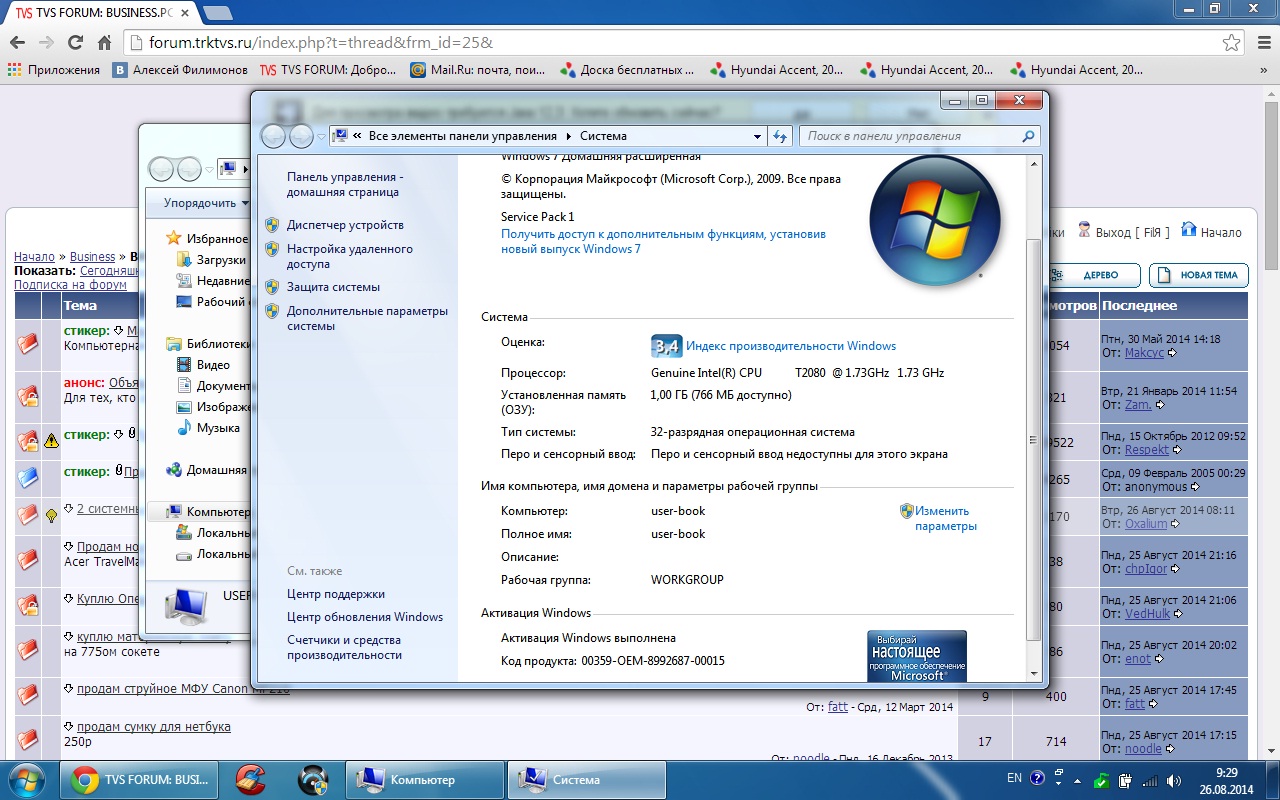
Task: Click the lightbulb icon by the '2 системни' thread
Action: tap(51, 515)
